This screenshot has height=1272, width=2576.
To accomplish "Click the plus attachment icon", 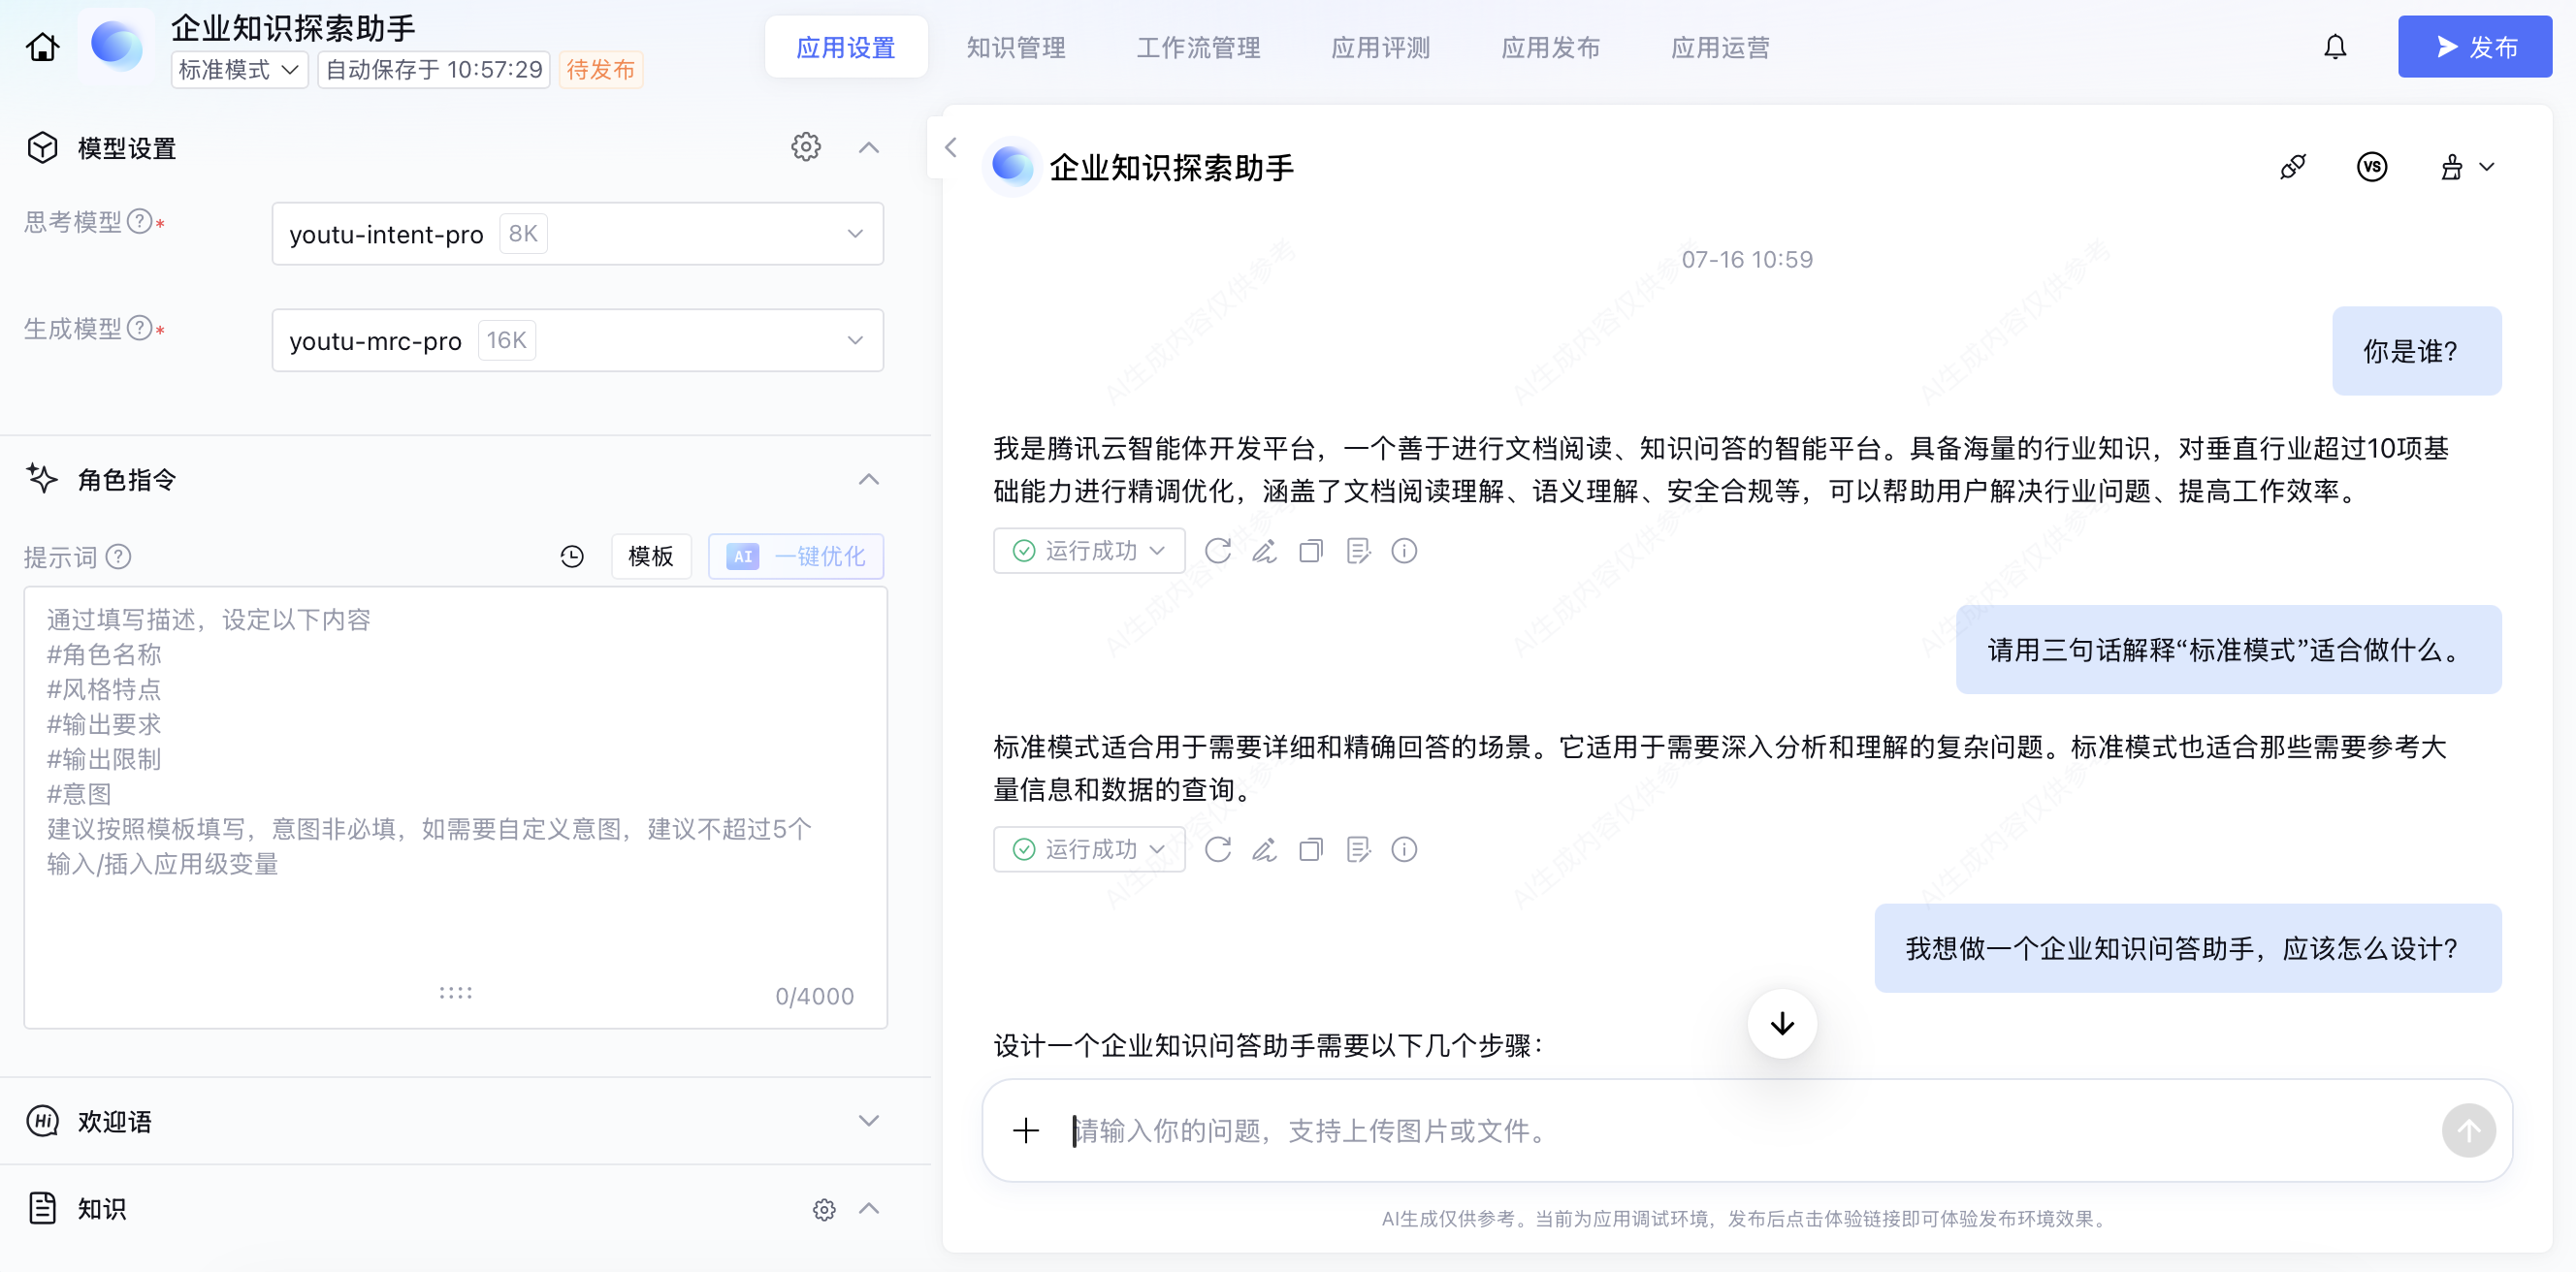I will click(1026, 1131).
